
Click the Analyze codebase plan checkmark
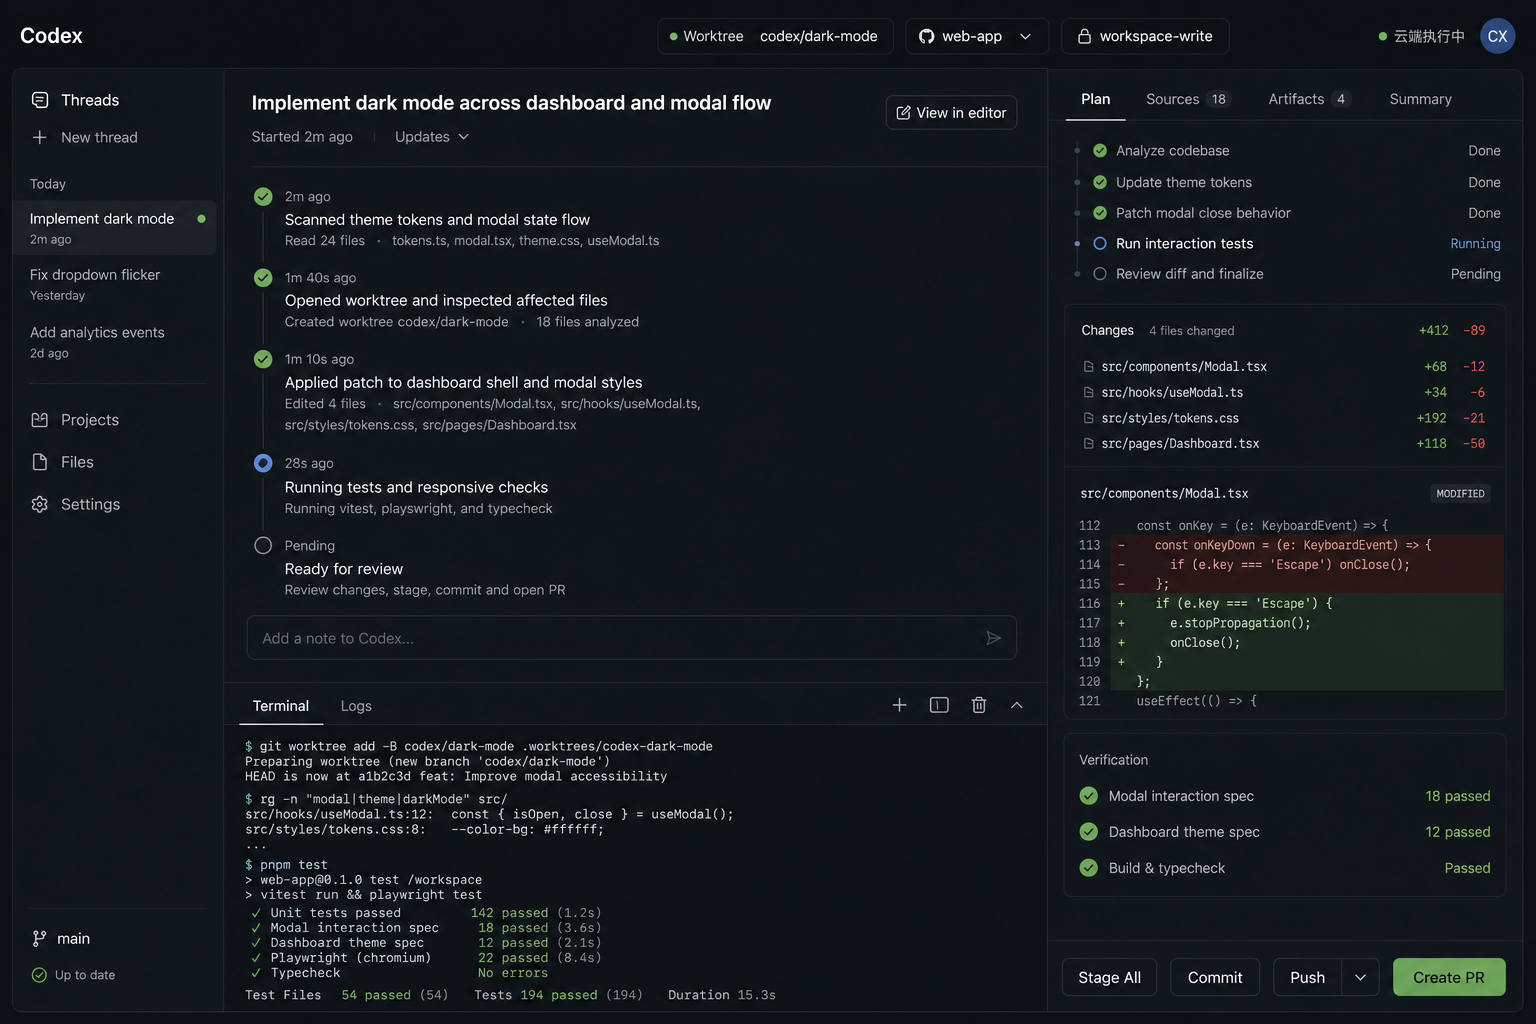(1100, 151)
